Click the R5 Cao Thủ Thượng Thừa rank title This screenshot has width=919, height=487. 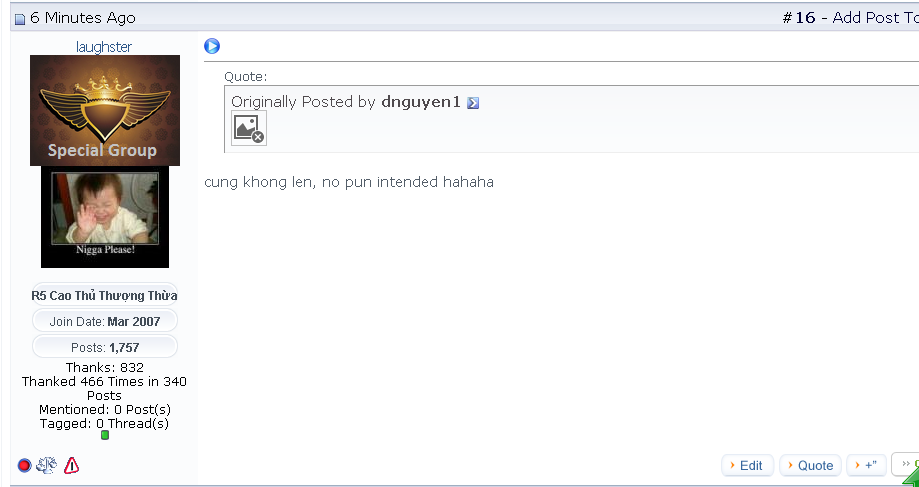pos(105,295)
